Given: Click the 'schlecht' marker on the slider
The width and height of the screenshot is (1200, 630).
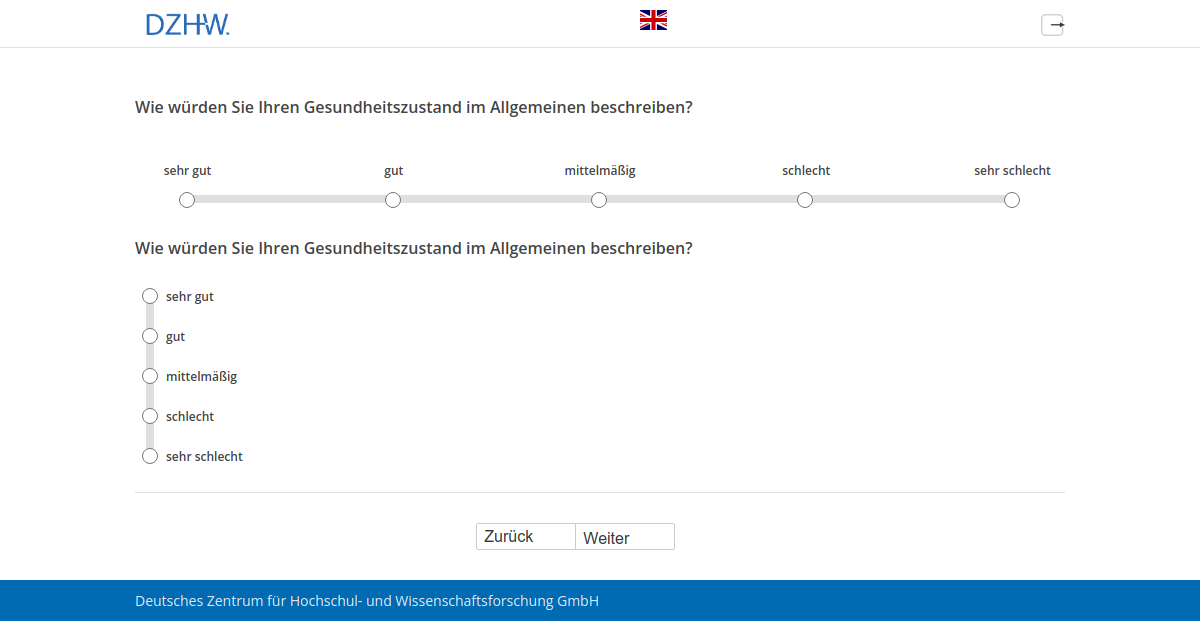Looking at the screenshot, I should 805,200.
